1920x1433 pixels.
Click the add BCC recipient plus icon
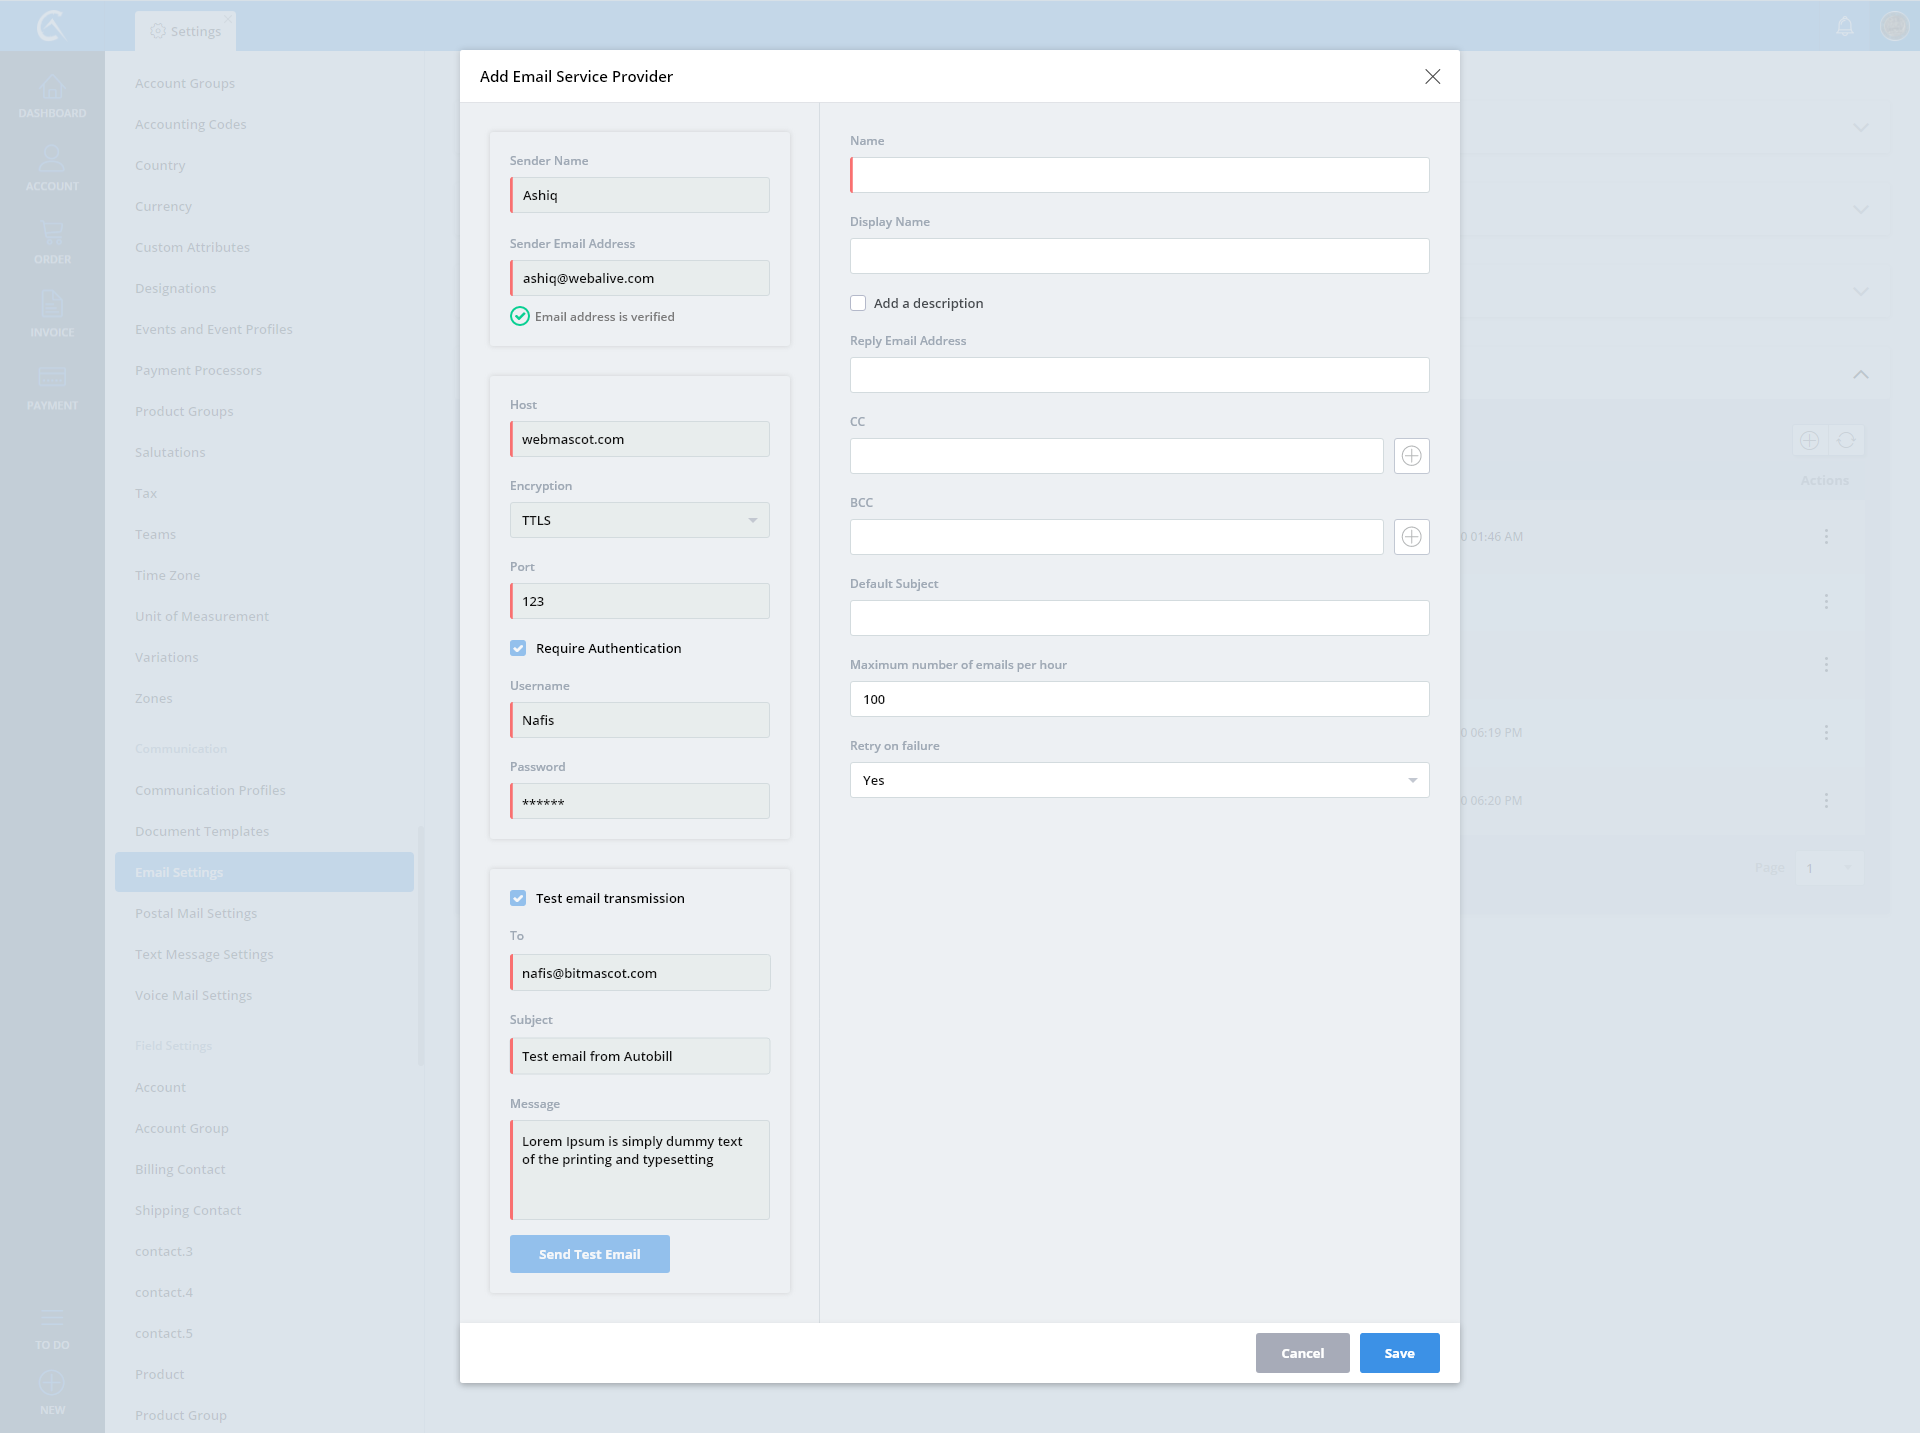coord(1411,537)
